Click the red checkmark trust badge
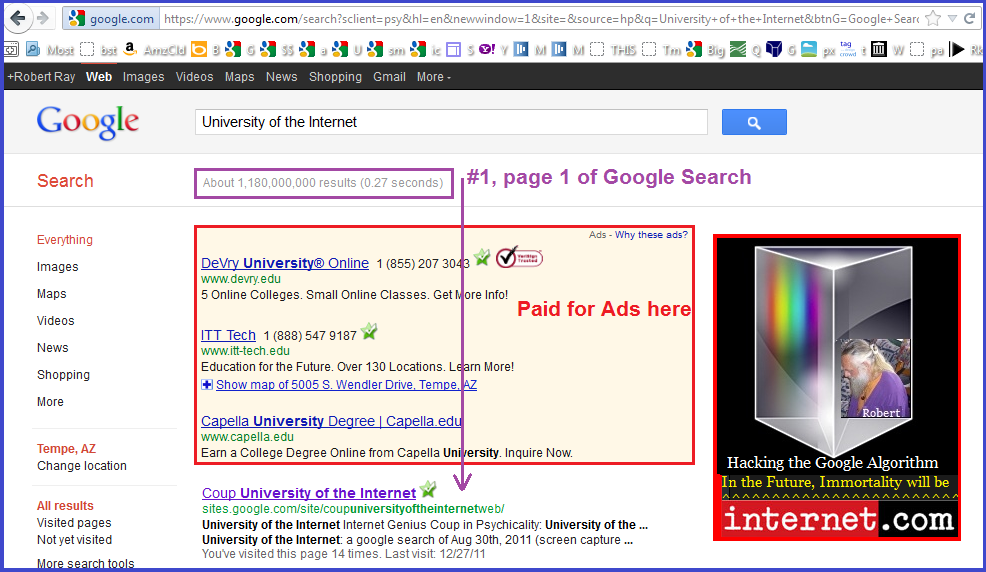Viewport: 986px width, 572px height. 519,257
